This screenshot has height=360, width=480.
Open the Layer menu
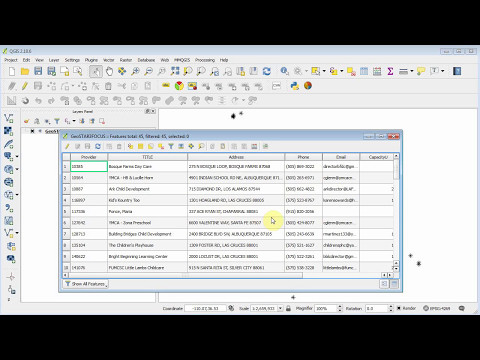pyautogui.click(x=54, y=60)
